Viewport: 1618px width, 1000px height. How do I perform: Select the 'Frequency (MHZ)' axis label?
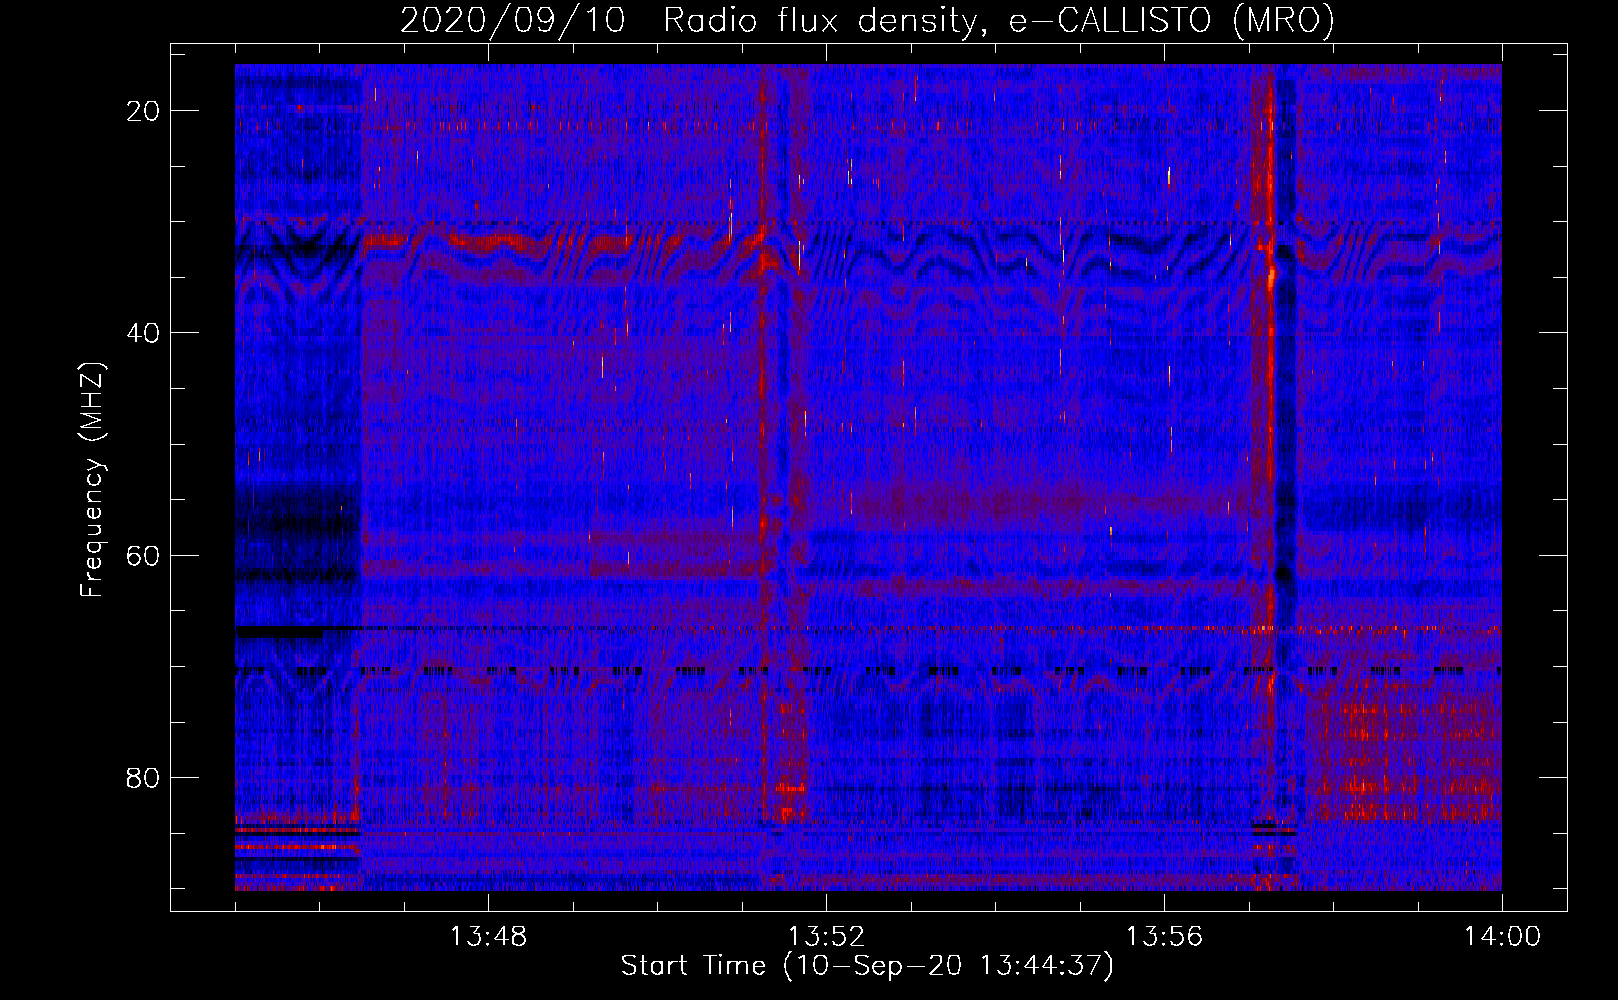click(91, 479)
